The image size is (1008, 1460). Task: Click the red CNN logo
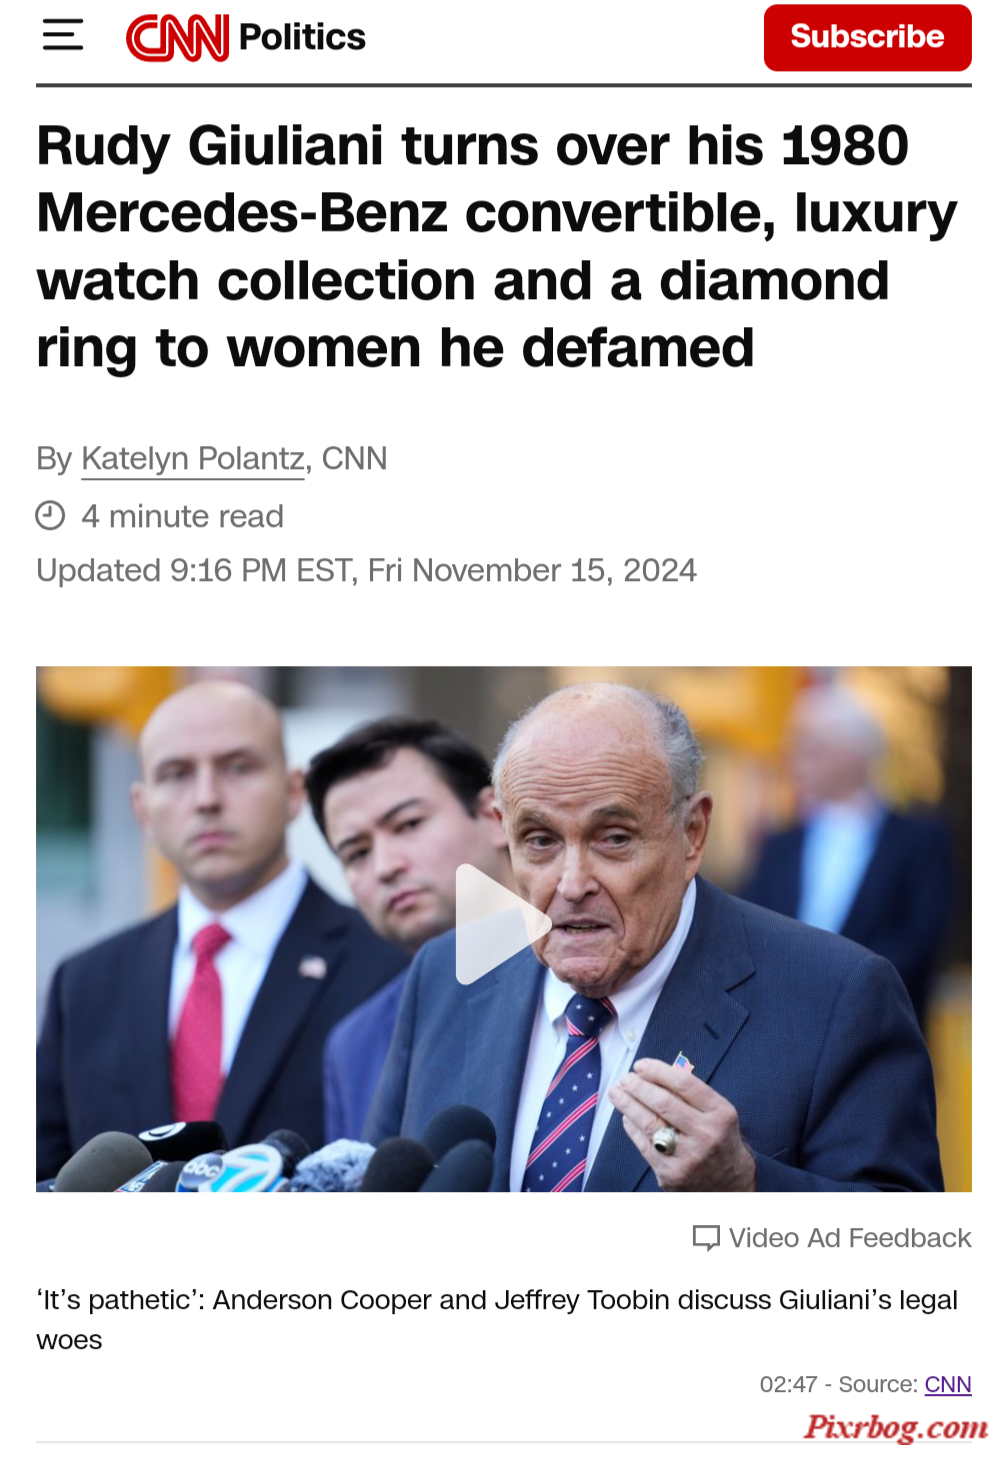(178, 37)
